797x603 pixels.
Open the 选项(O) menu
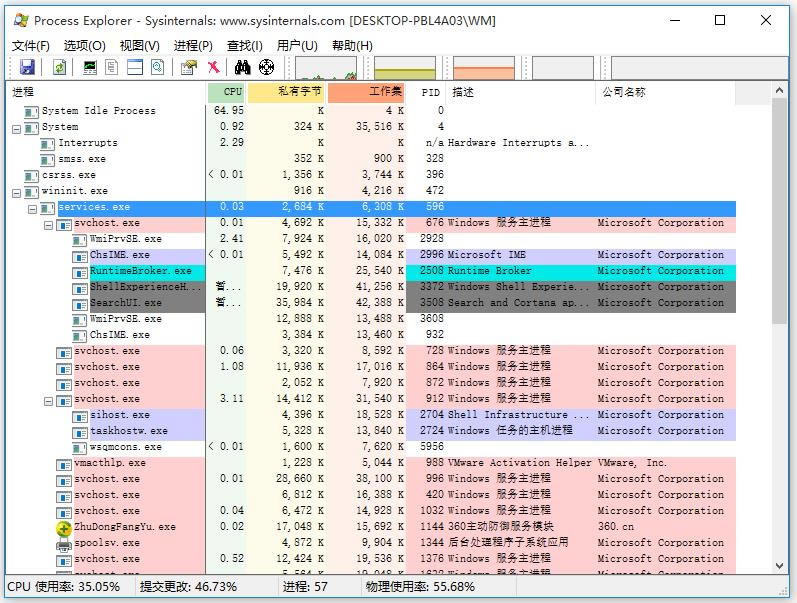[x=84, y=46]
